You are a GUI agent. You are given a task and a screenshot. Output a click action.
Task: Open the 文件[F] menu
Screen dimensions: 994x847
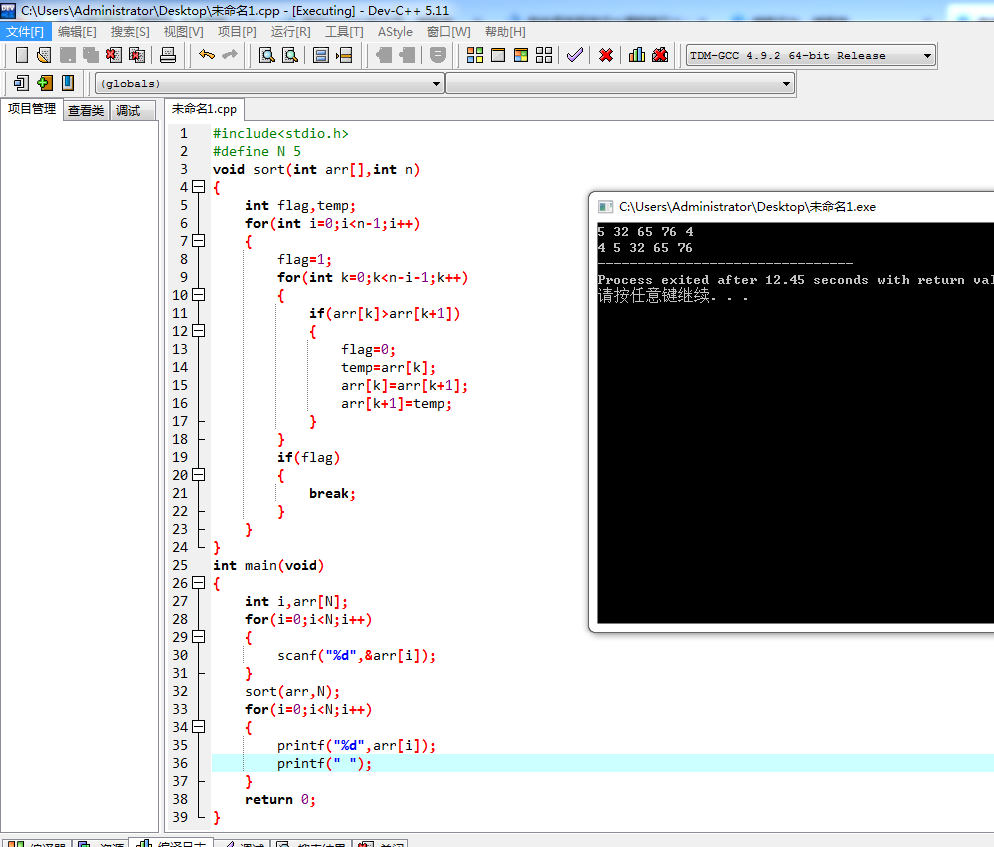point(25,32)
